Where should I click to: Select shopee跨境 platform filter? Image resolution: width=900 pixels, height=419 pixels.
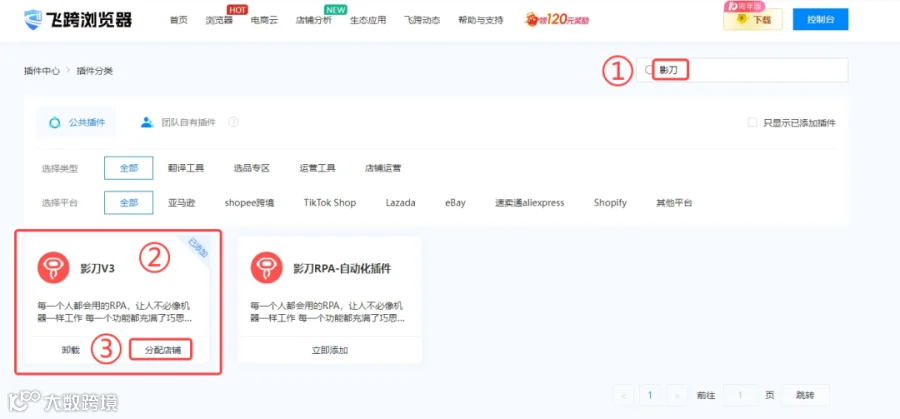tap(249, 203)
